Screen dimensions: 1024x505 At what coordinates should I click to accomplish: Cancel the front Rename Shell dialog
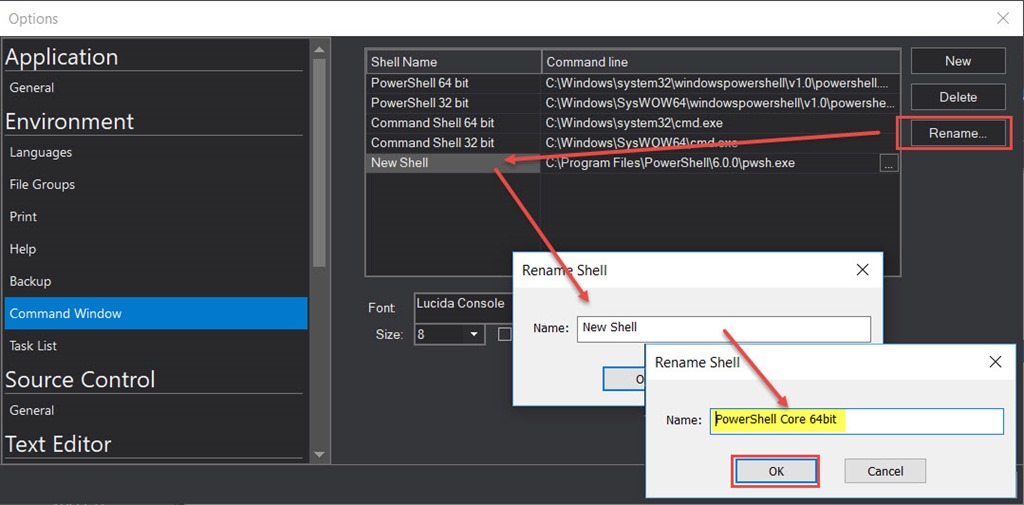point(885,471)
